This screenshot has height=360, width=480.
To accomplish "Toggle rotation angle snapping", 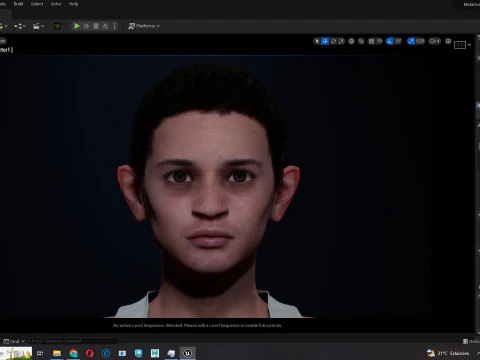I will click(x=390, y=41).
